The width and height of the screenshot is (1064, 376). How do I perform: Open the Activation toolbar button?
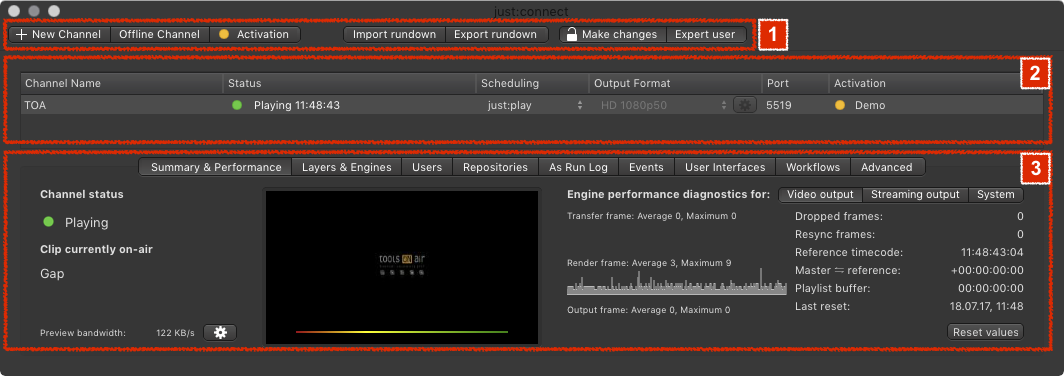click(x=254, y=35)
